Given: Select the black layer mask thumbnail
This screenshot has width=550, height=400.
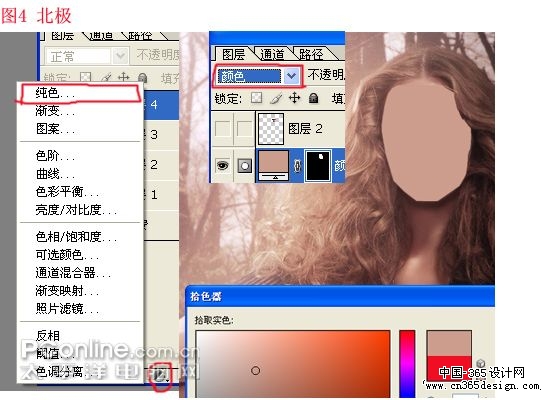Looking at the screenshot, I should [318, 166].
